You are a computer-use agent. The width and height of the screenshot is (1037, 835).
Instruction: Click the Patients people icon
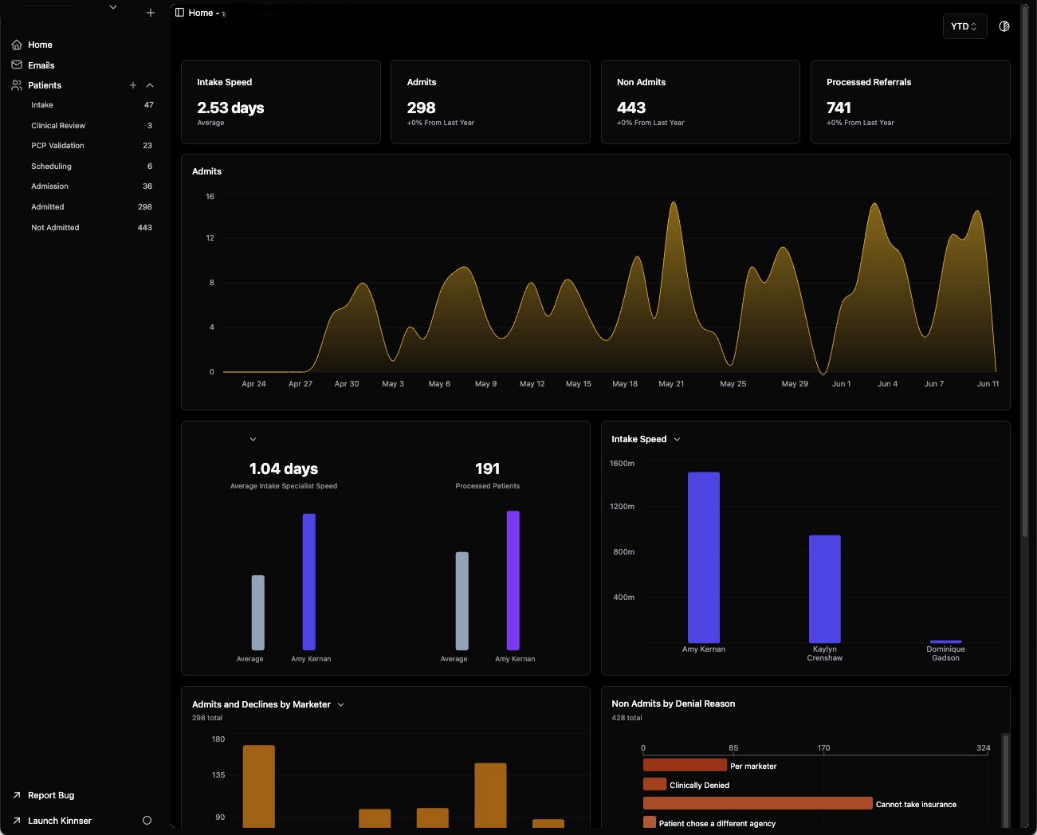(x=17, y=86)
